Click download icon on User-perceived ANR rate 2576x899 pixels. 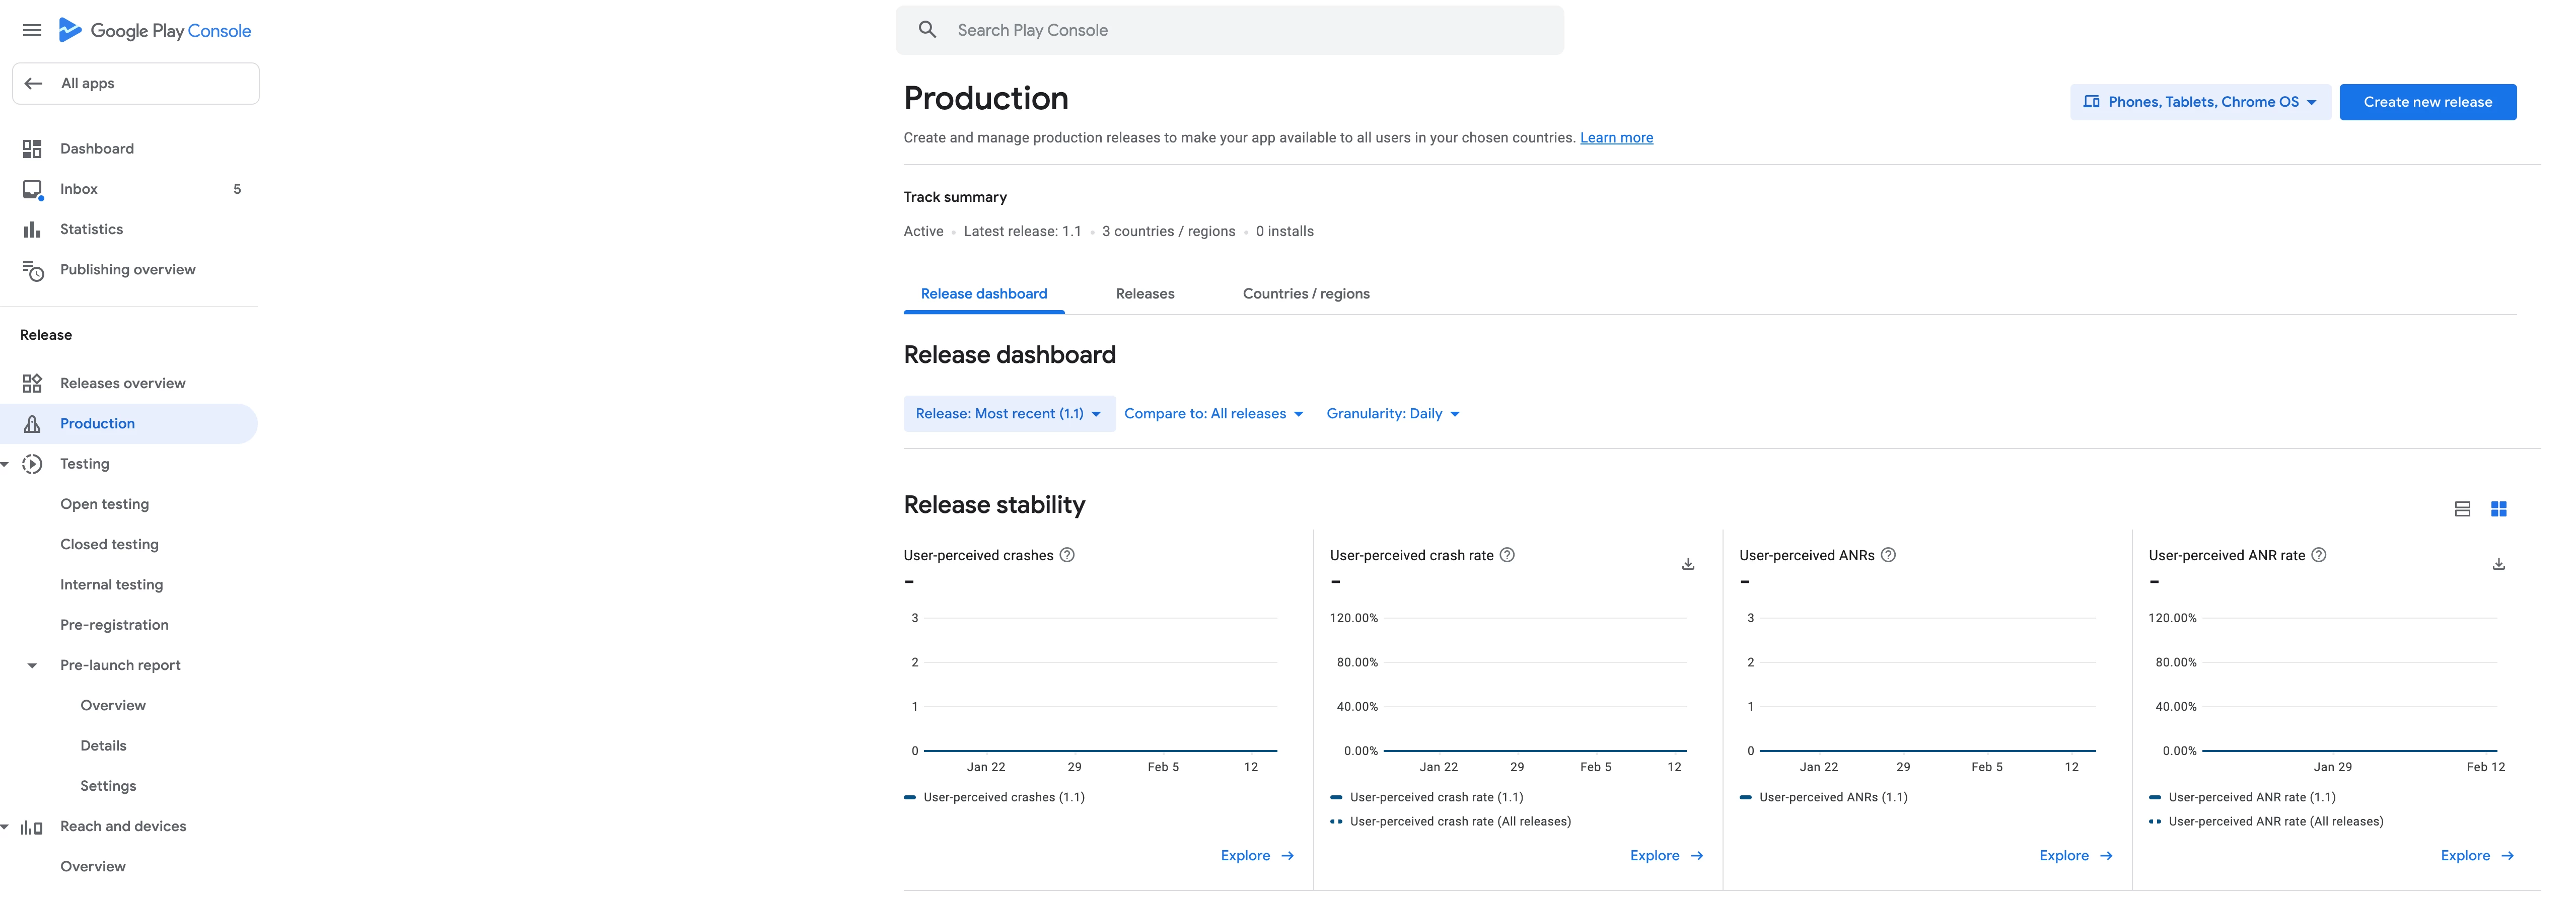coord(2498,564)
